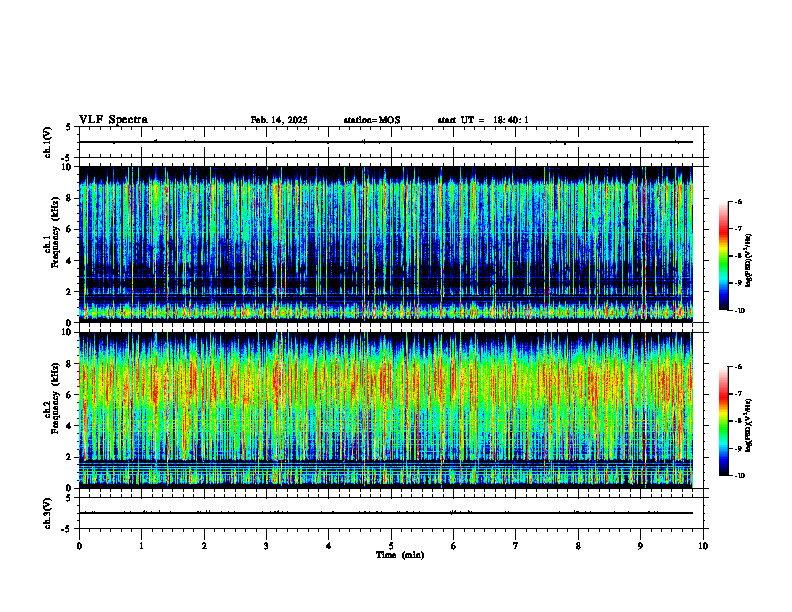Click the time-axis tick label "6"
Screen dimensions: 792x612
[453, 546]
